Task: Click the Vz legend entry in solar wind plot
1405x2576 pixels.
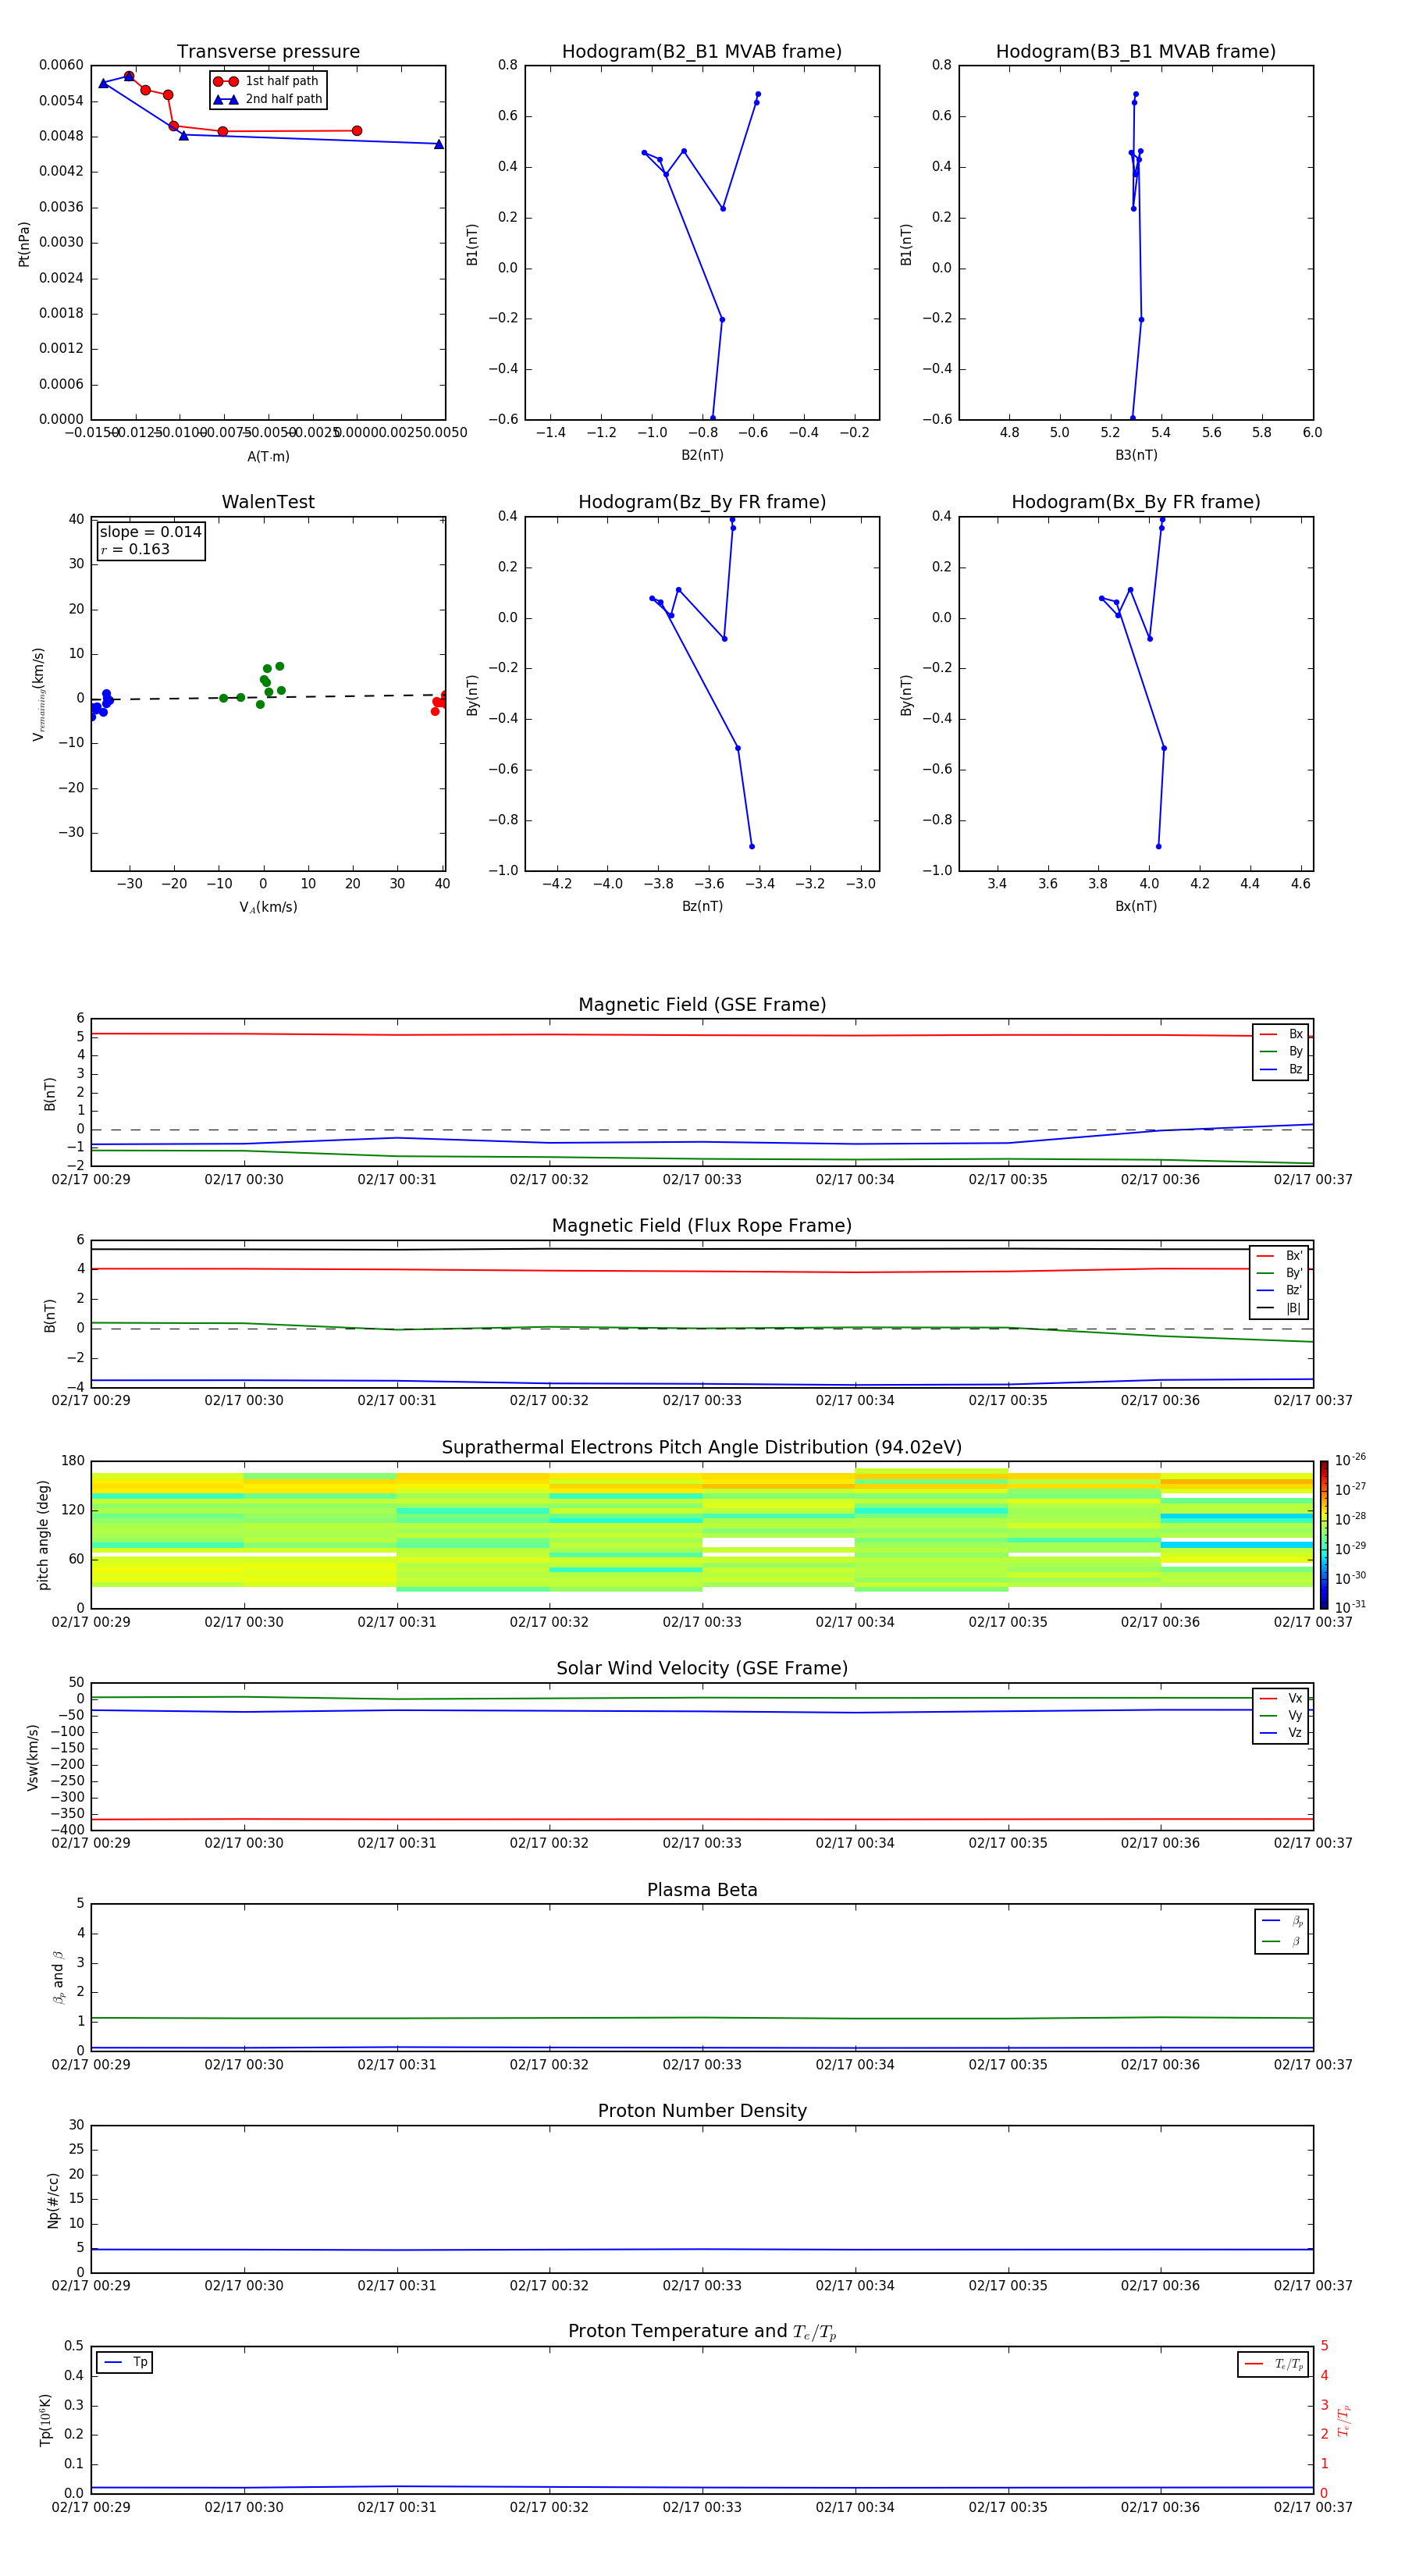Action: coord(1281,1734)
